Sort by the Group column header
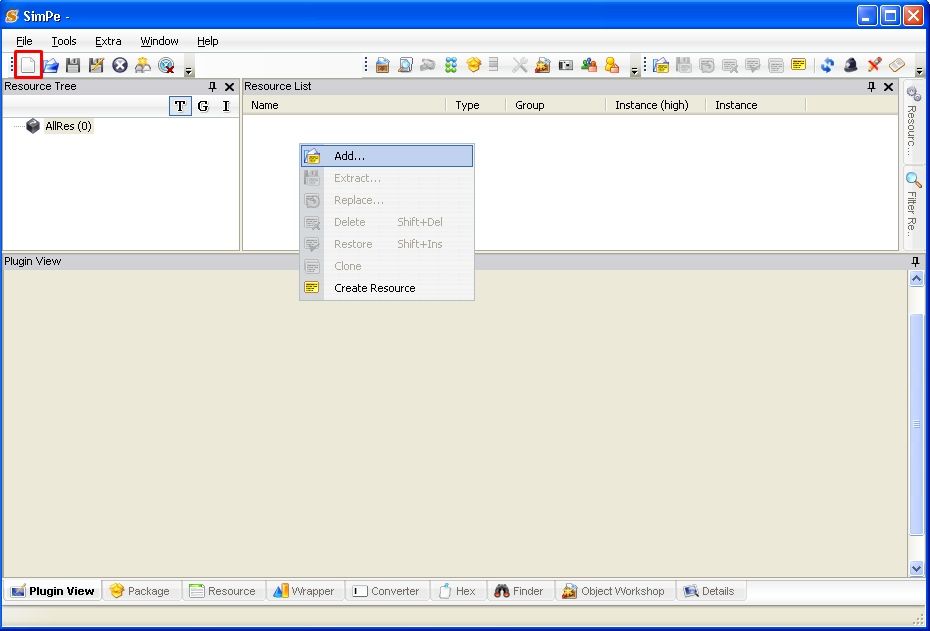 point(556,106)
